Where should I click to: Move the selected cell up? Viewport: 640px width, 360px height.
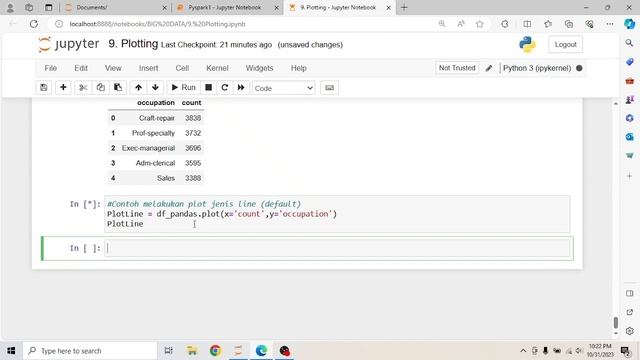[x=138, y=88]
